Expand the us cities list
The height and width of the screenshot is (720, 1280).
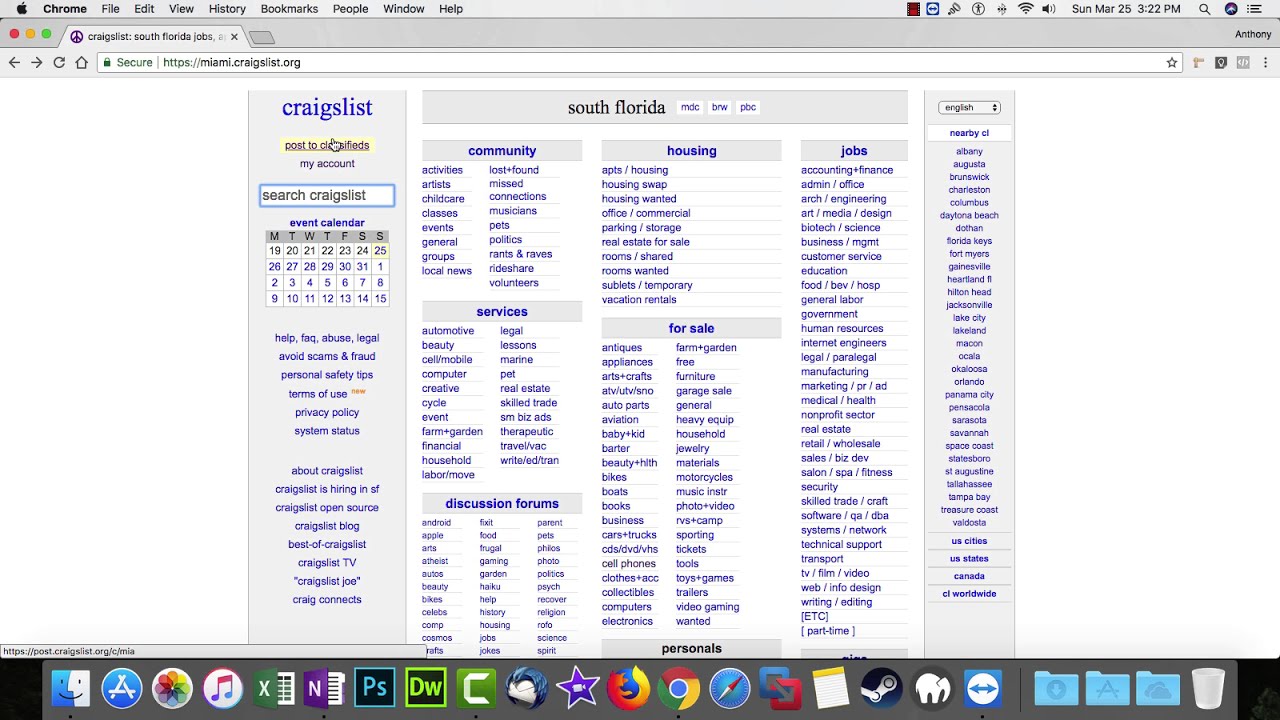tap(969, 541)
